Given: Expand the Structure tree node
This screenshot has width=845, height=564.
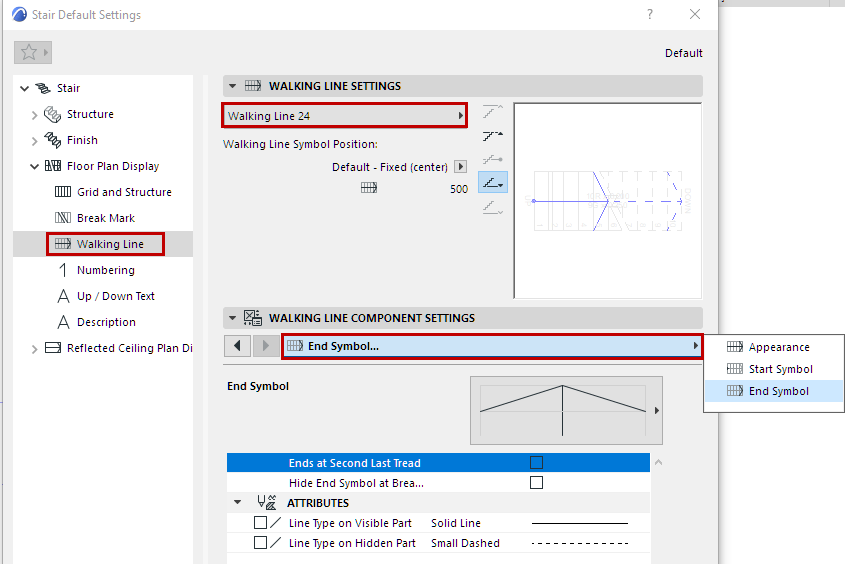Looking at the screenshot, I should (x=35, y=115).
